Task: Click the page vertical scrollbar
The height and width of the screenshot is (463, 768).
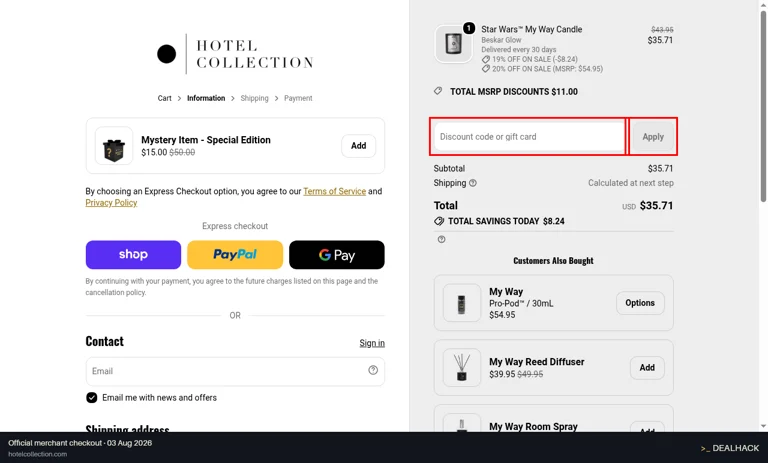Action: [x=763, y=105]
